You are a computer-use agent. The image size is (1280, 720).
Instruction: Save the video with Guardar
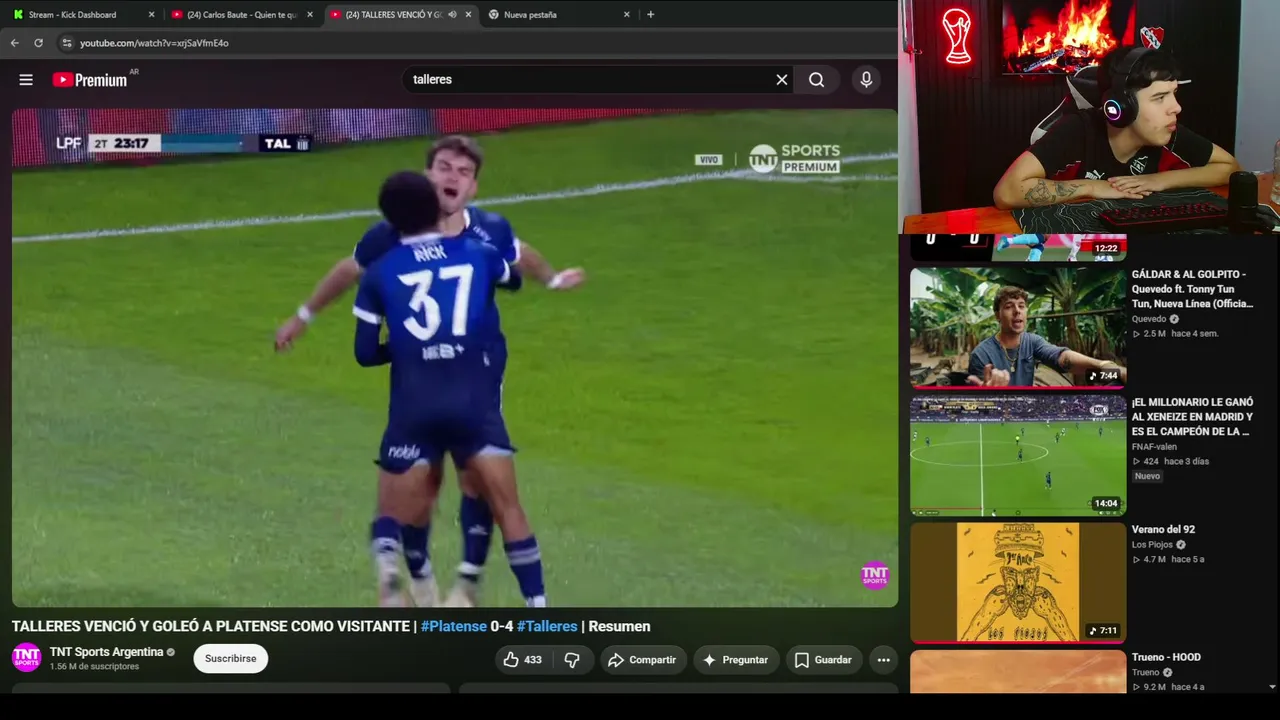click(823, 660)
